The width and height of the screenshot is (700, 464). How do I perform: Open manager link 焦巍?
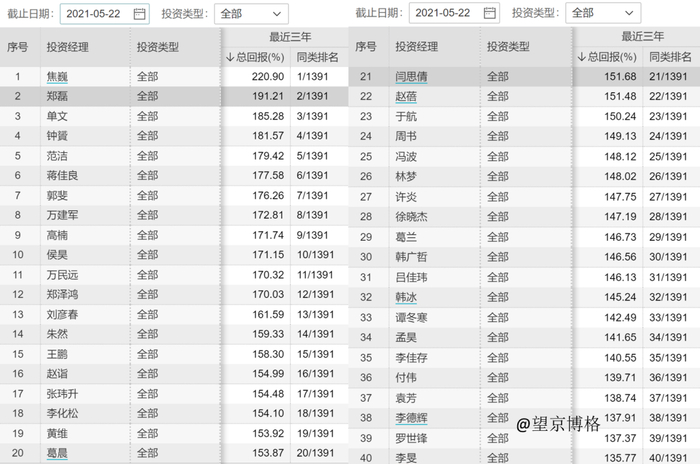57,76
